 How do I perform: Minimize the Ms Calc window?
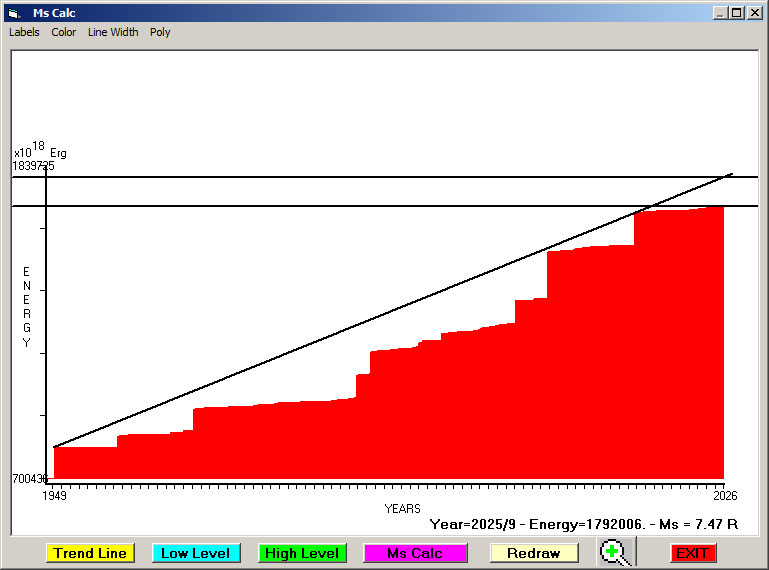click(720, 13)
